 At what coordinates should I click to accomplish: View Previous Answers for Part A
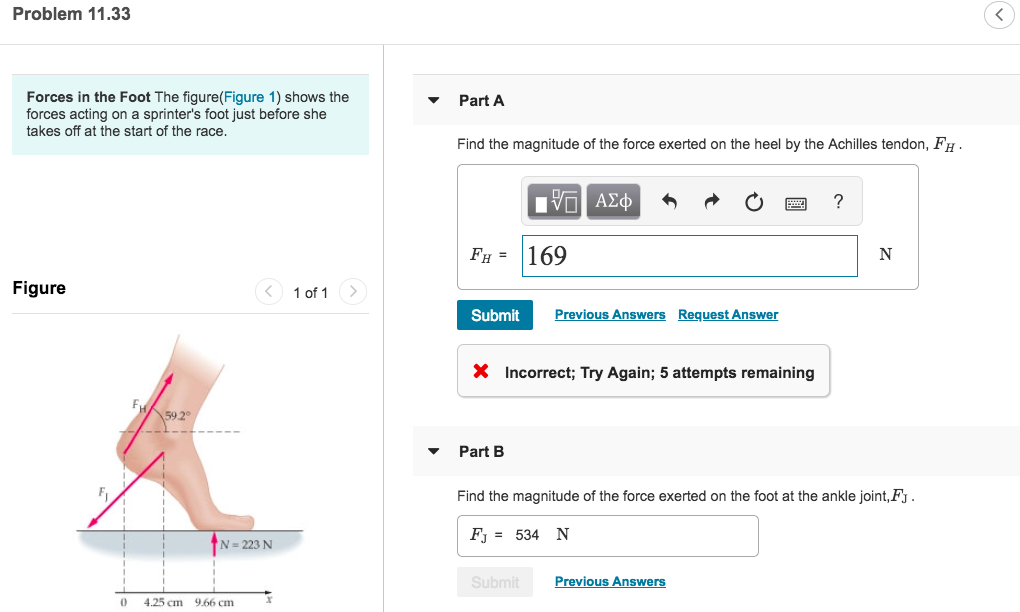click(609, 314)
